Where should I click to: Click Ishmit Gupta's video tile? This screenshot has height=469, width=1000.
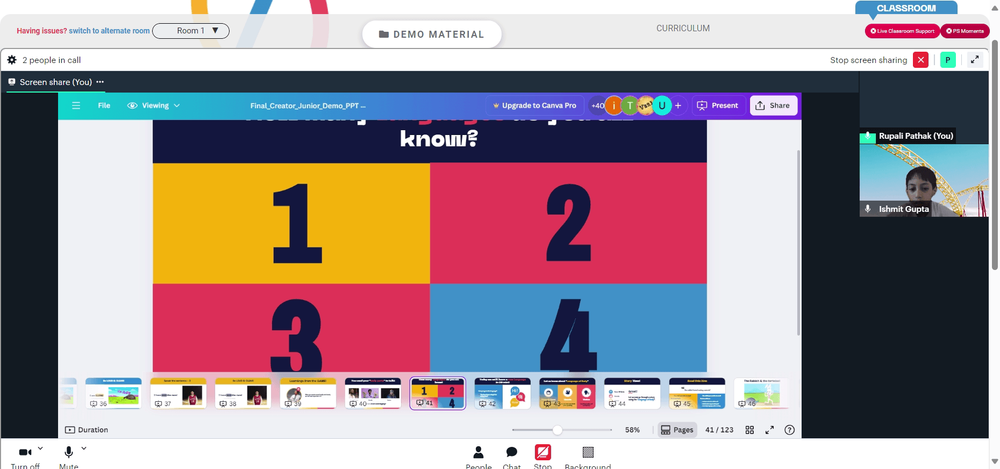click(x=923, y=181)
